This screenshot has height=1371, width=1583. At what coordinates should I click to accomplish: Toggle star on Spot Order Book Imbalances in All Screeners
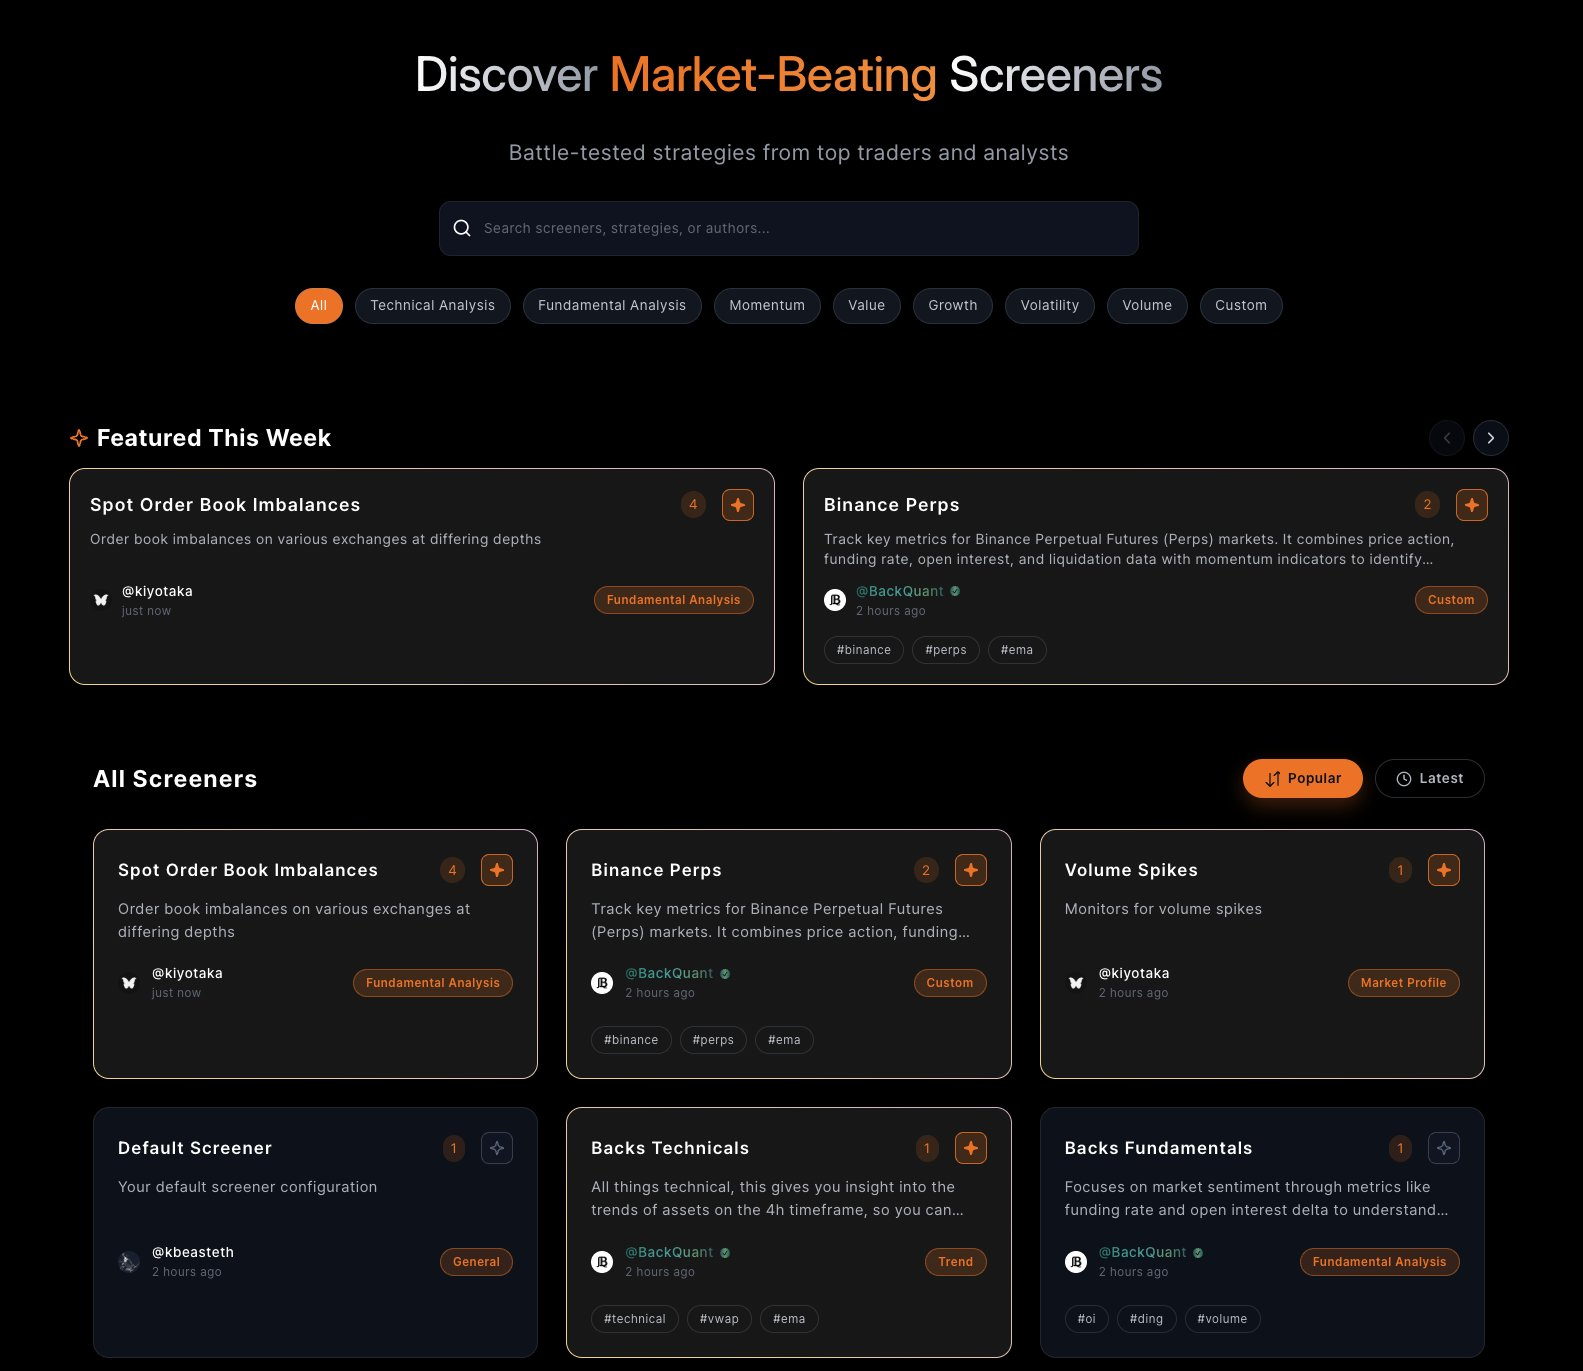click(497, 870)
